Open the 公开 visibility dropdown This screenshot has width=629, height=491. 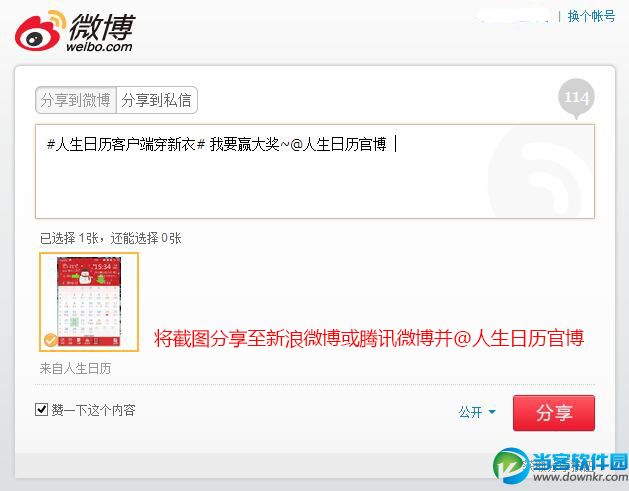[x=477, y=412]
